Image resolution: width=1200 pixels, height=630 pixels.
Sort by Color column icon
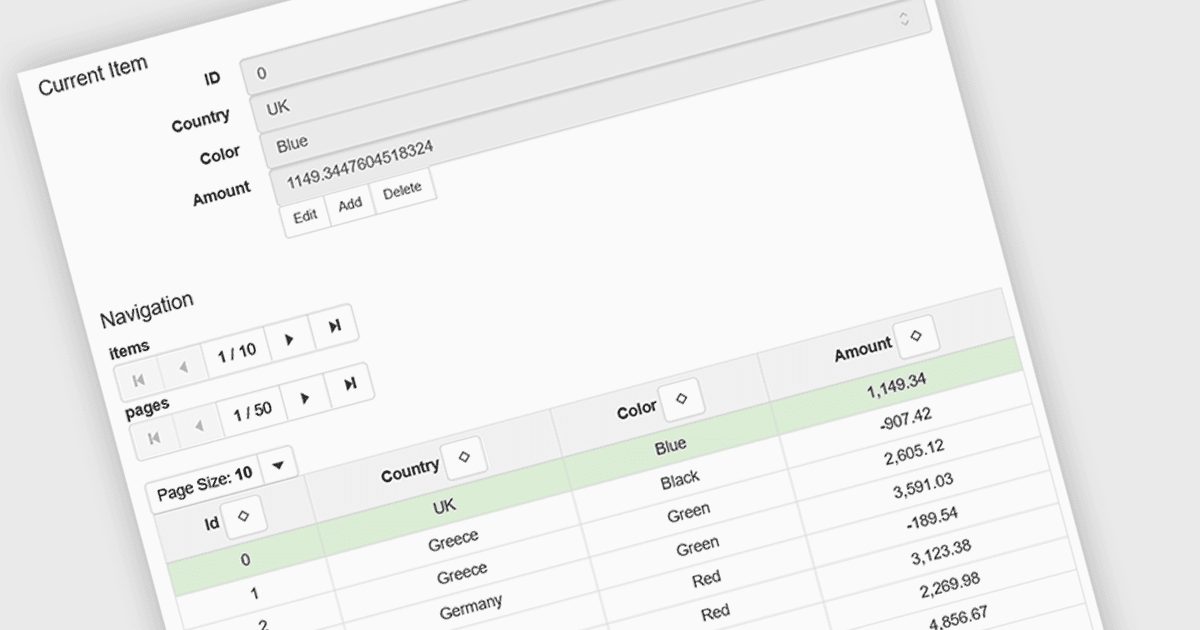(x=681, y=399)
